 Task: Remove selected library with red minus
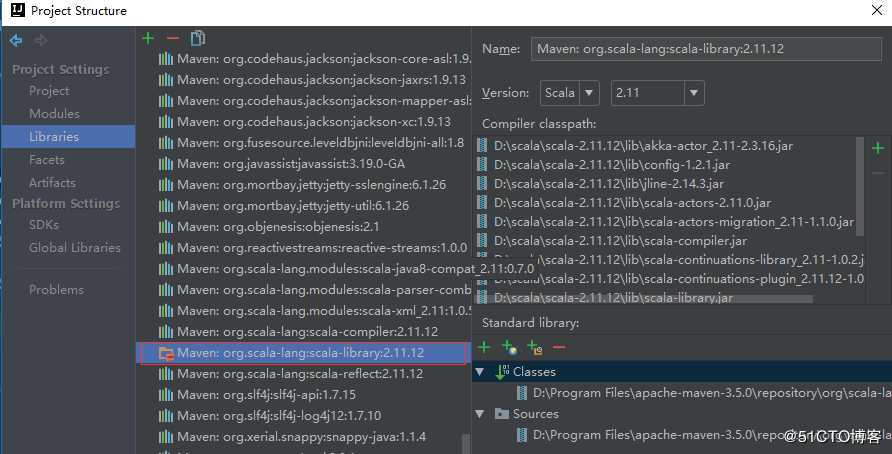[172, 38]
